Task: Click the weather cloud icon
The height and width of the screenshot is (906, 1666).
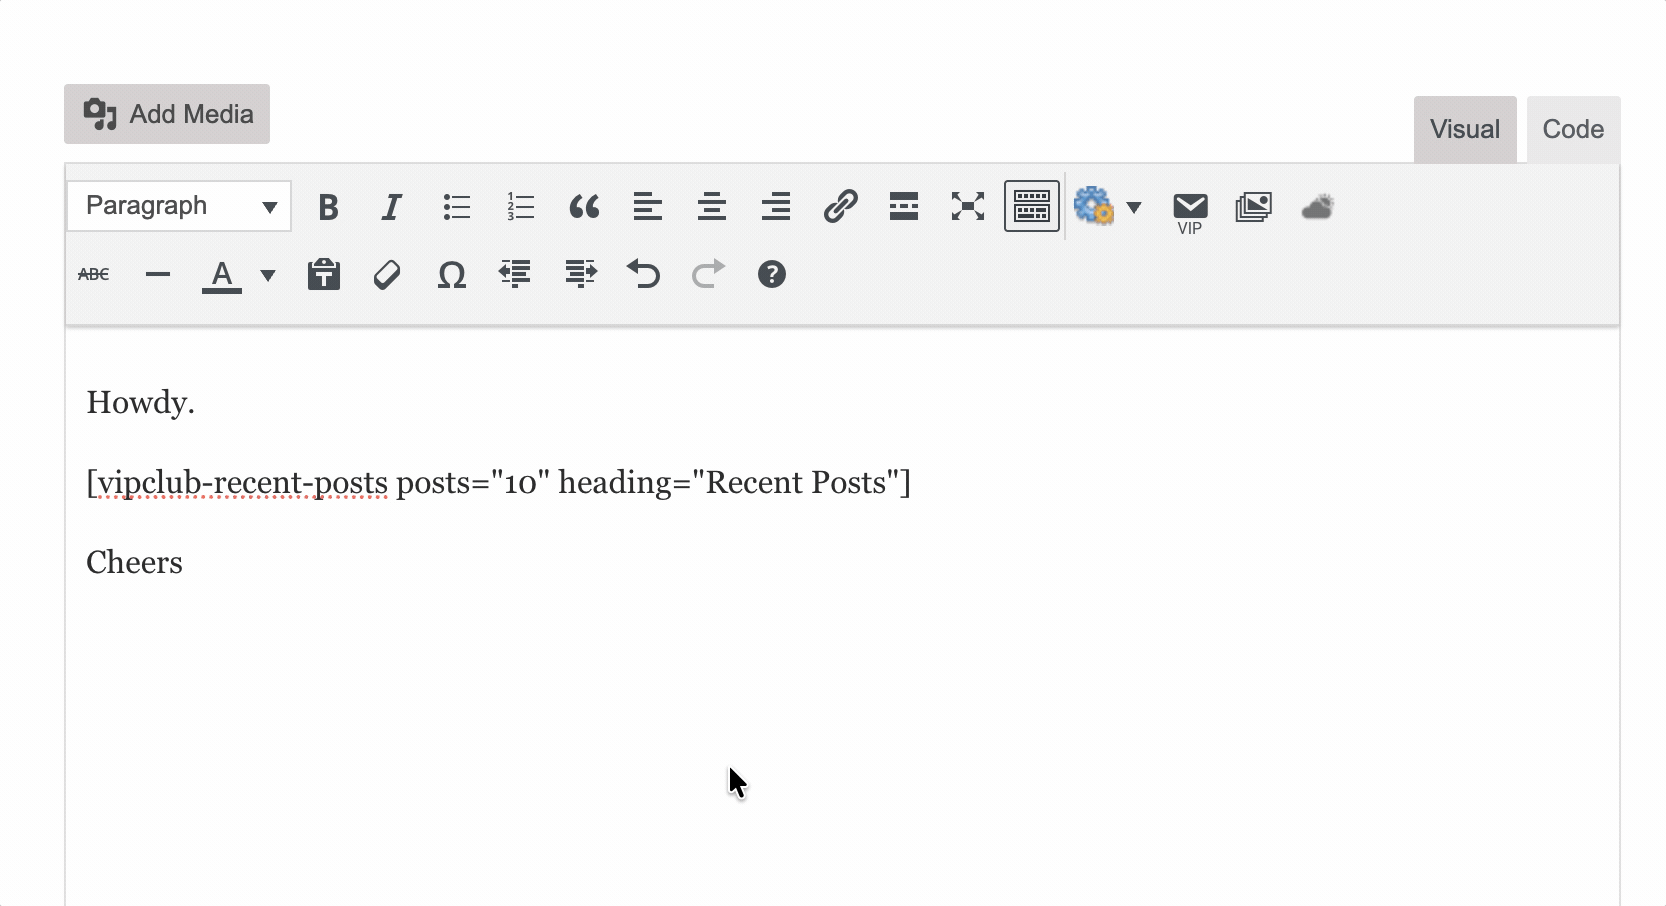Action: point(1317,206)
